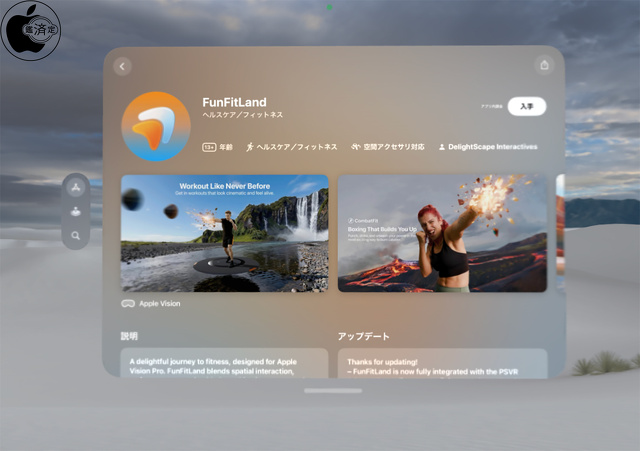
Task: Tap アプリ内課金 note beside the get button
Action: coord(491,107)
